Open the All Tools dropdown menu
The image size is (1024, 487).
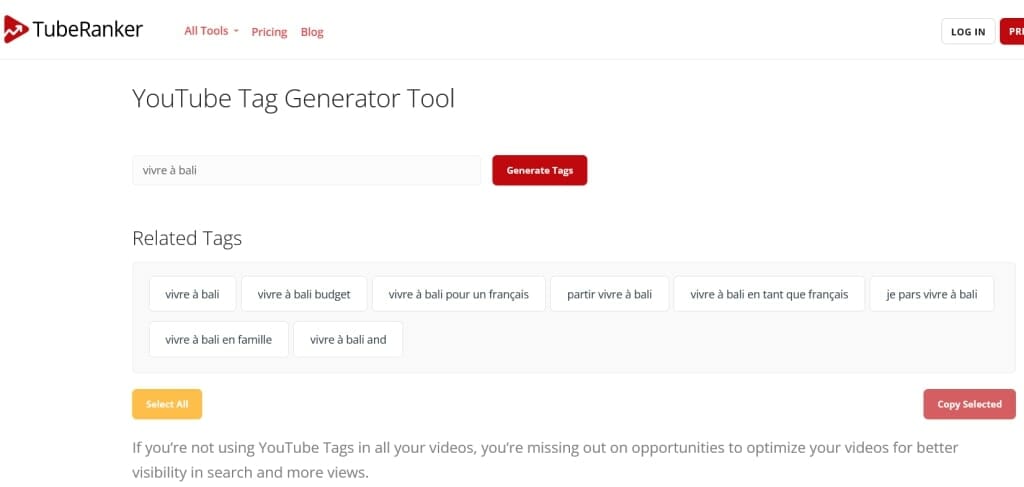211,31
